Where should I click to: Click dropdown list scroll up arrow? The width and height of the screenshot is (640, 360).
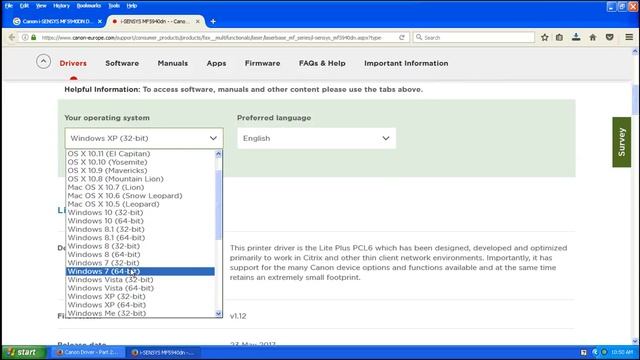pyautogui.click(x=218, y=154)
